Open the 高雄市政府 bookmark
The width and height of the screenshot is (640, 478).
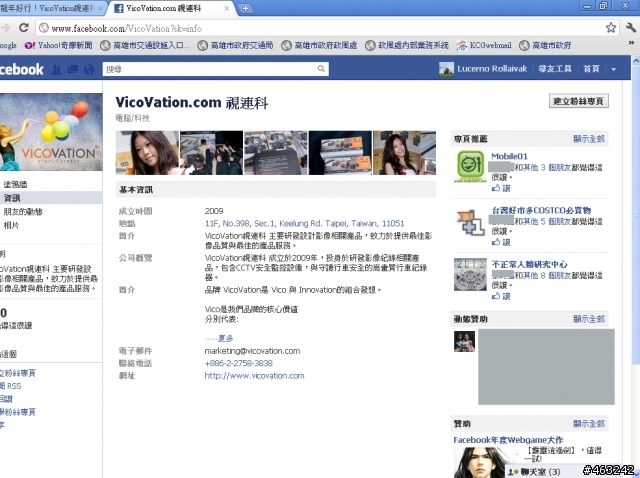coord(545,45)
